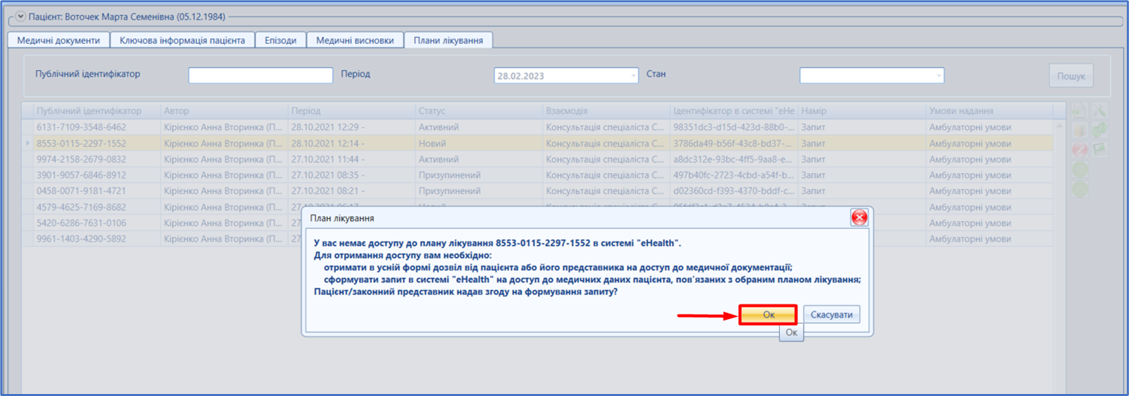Click period cell 27.10.2021 11:44
Image resolution: width=1129 pixels, height=396 pixels.
pos(351,159)
